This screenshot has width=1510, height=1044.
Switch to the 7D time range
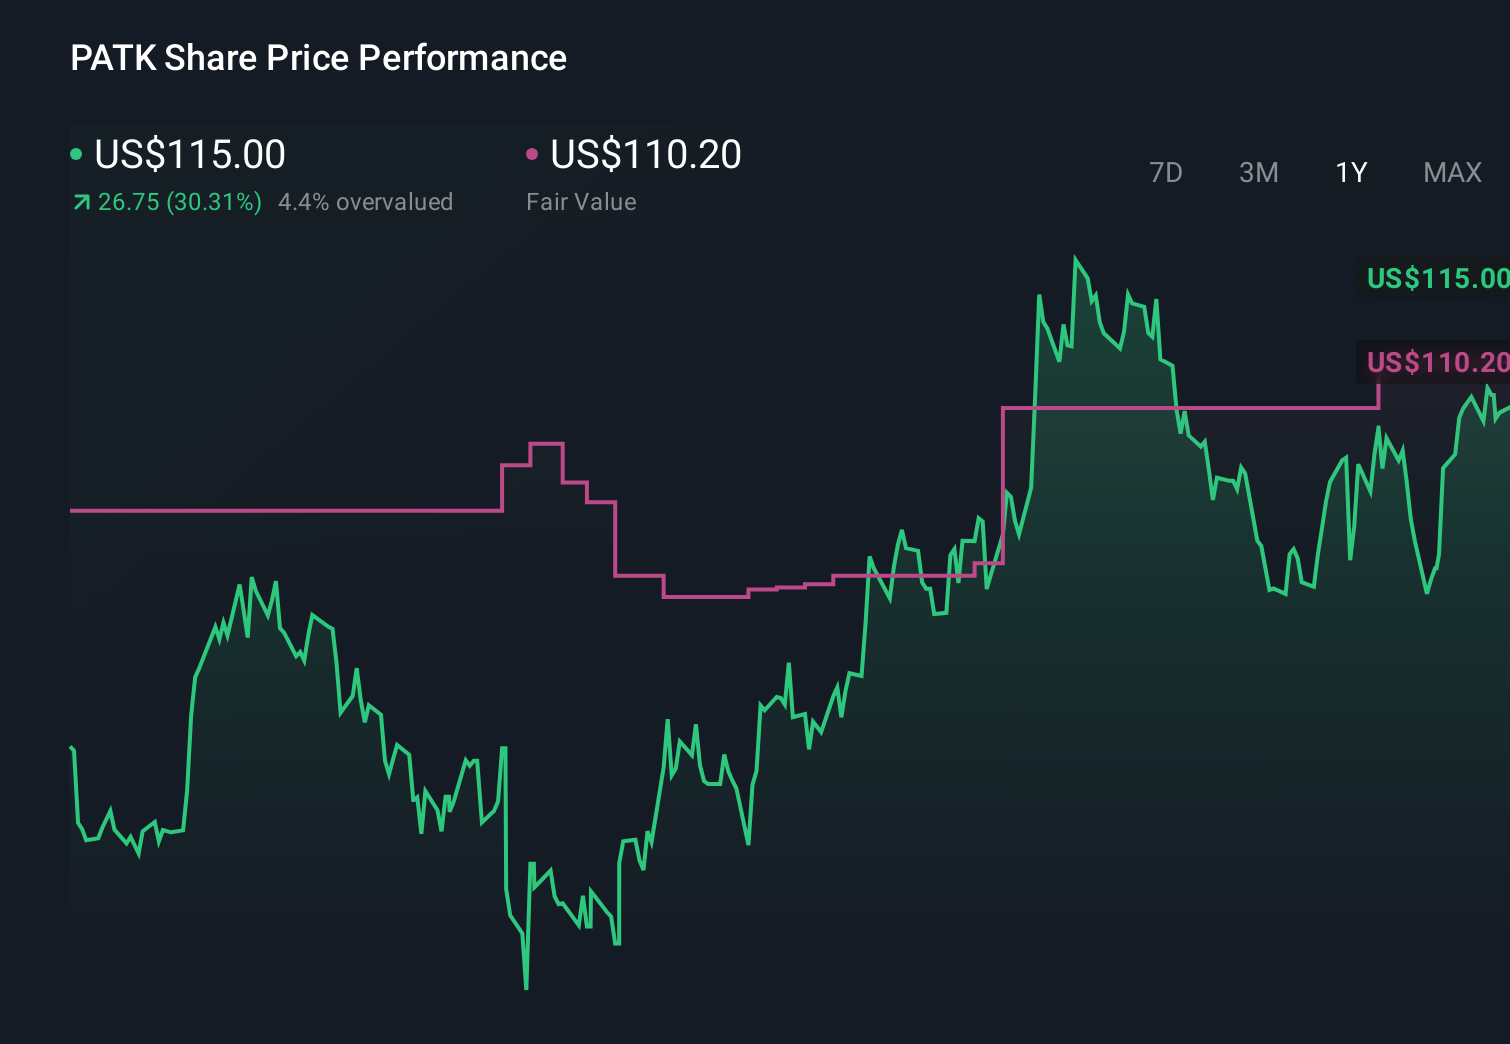pyautogui.click(x=1167, y=172)
